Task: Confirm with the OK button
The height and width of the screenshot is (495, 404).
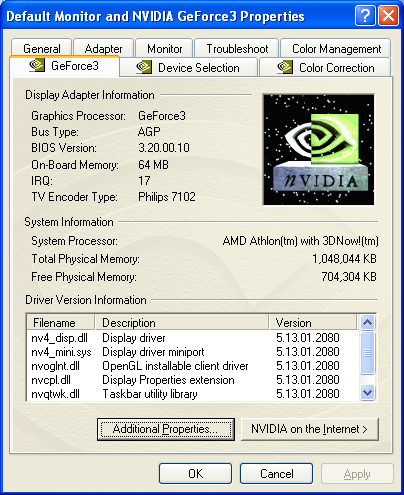Action: click(195, 473)
